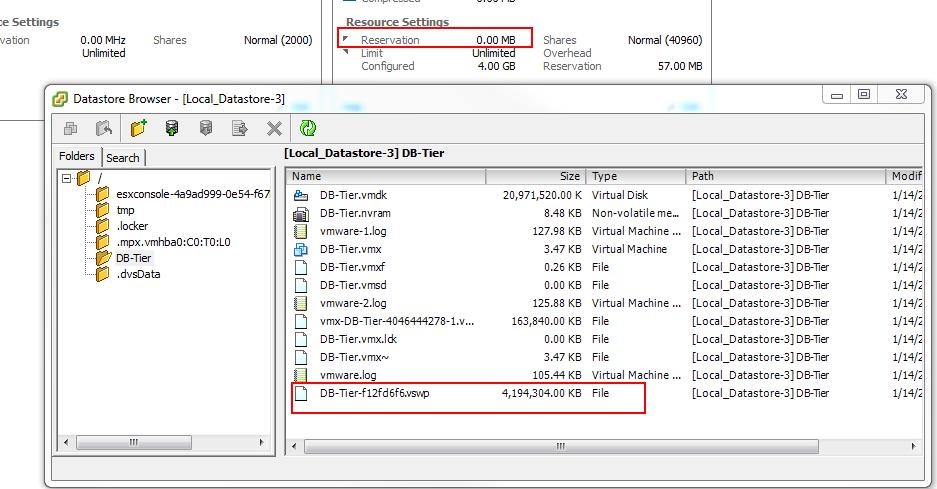Viewport: 937px width, 489px height.
Task: Click the green refresh icon
Action: [x=308, y=128]
